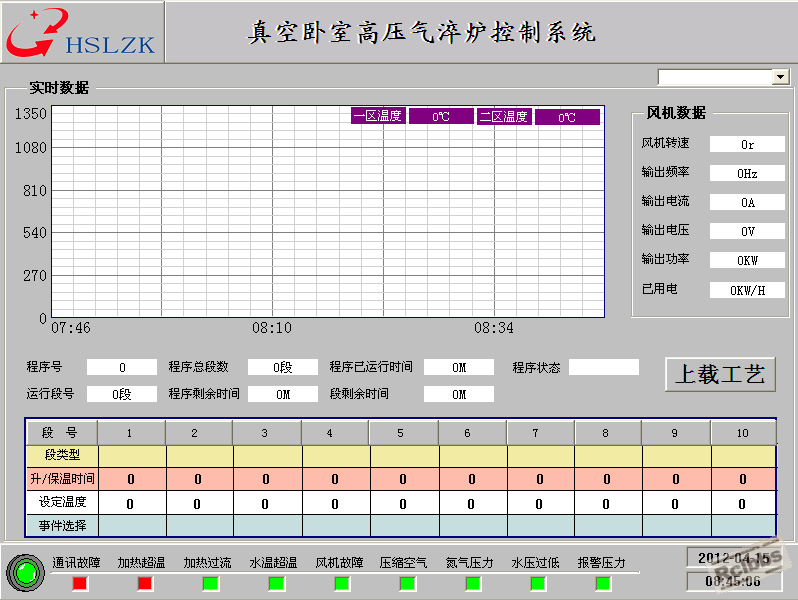Click the 设定温度 row header
Screen dimensions: 798x600
[x=62, y=502]
